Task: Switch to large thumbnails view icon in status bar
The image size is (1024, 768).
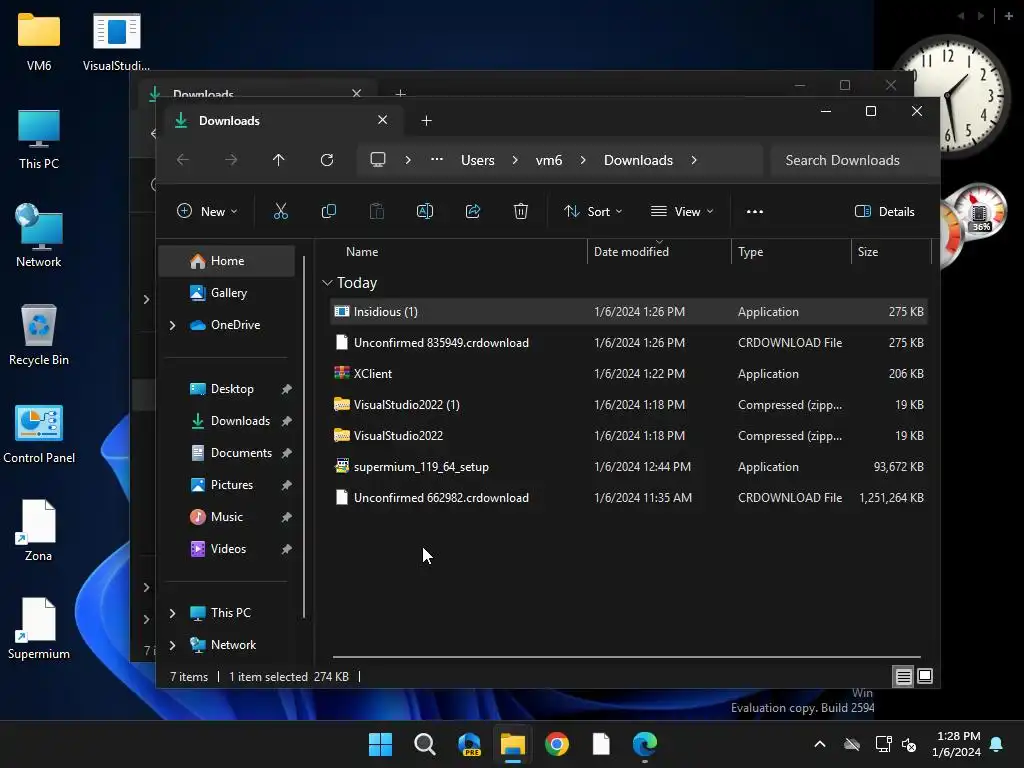Action: coord(925,676)
